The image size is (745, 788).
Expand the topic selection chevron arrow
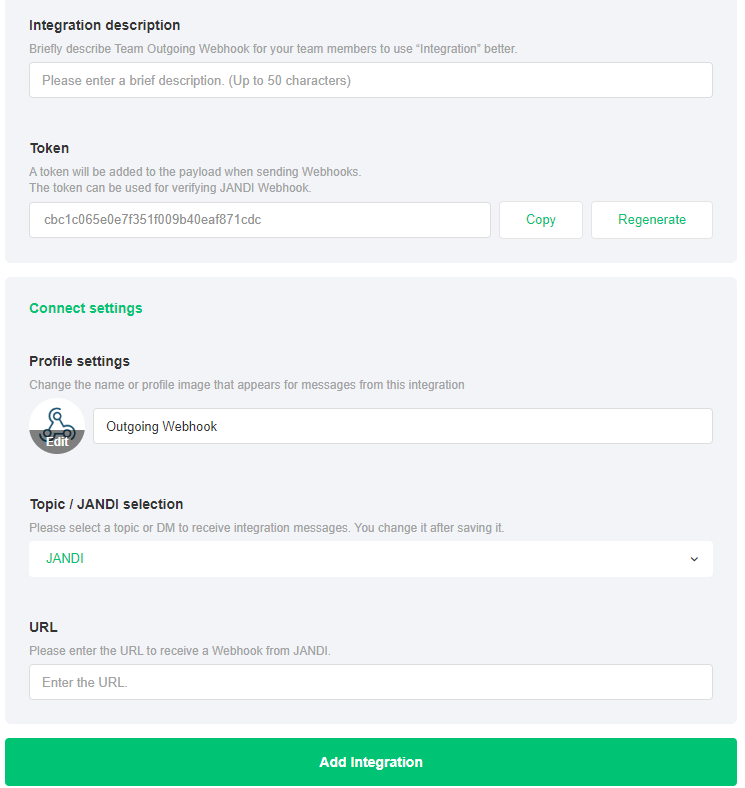click(x=694, y=559)
